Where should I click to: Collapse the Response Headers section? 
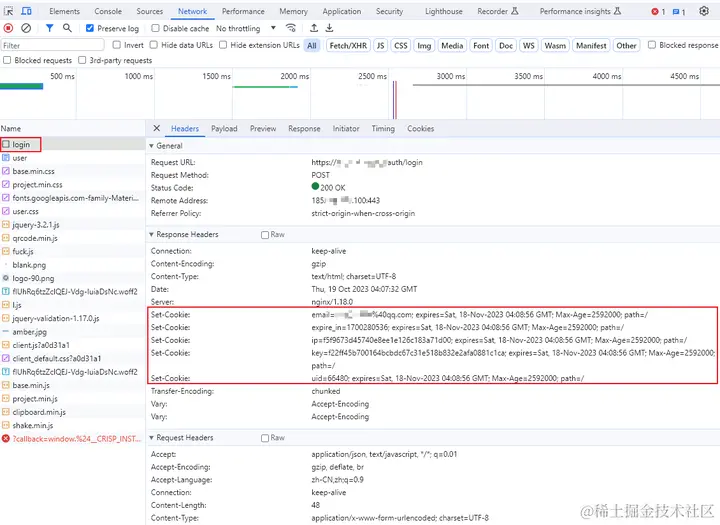coord(151,235)
